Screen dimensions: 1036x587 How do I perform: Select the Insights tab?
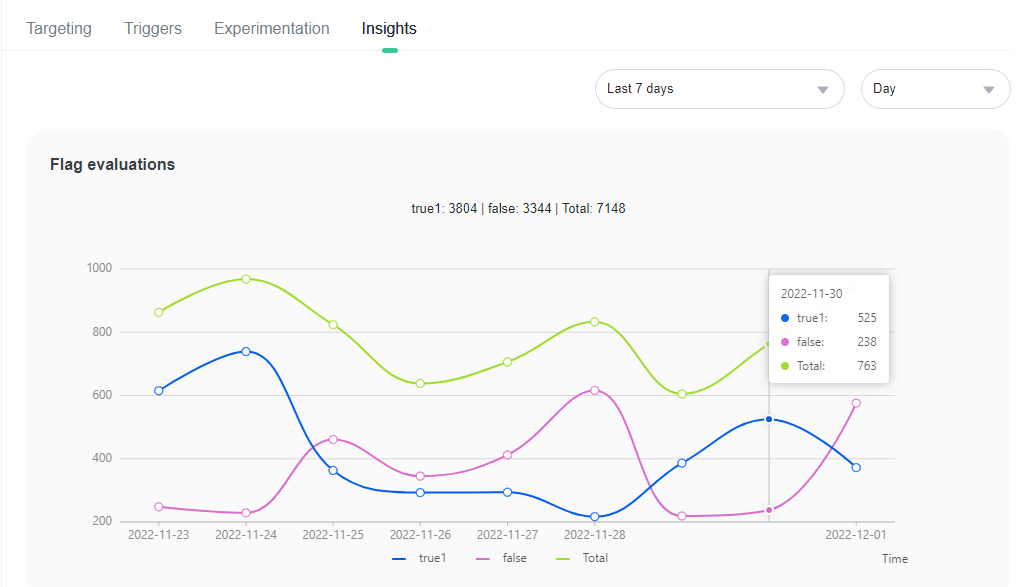[389, 28]
